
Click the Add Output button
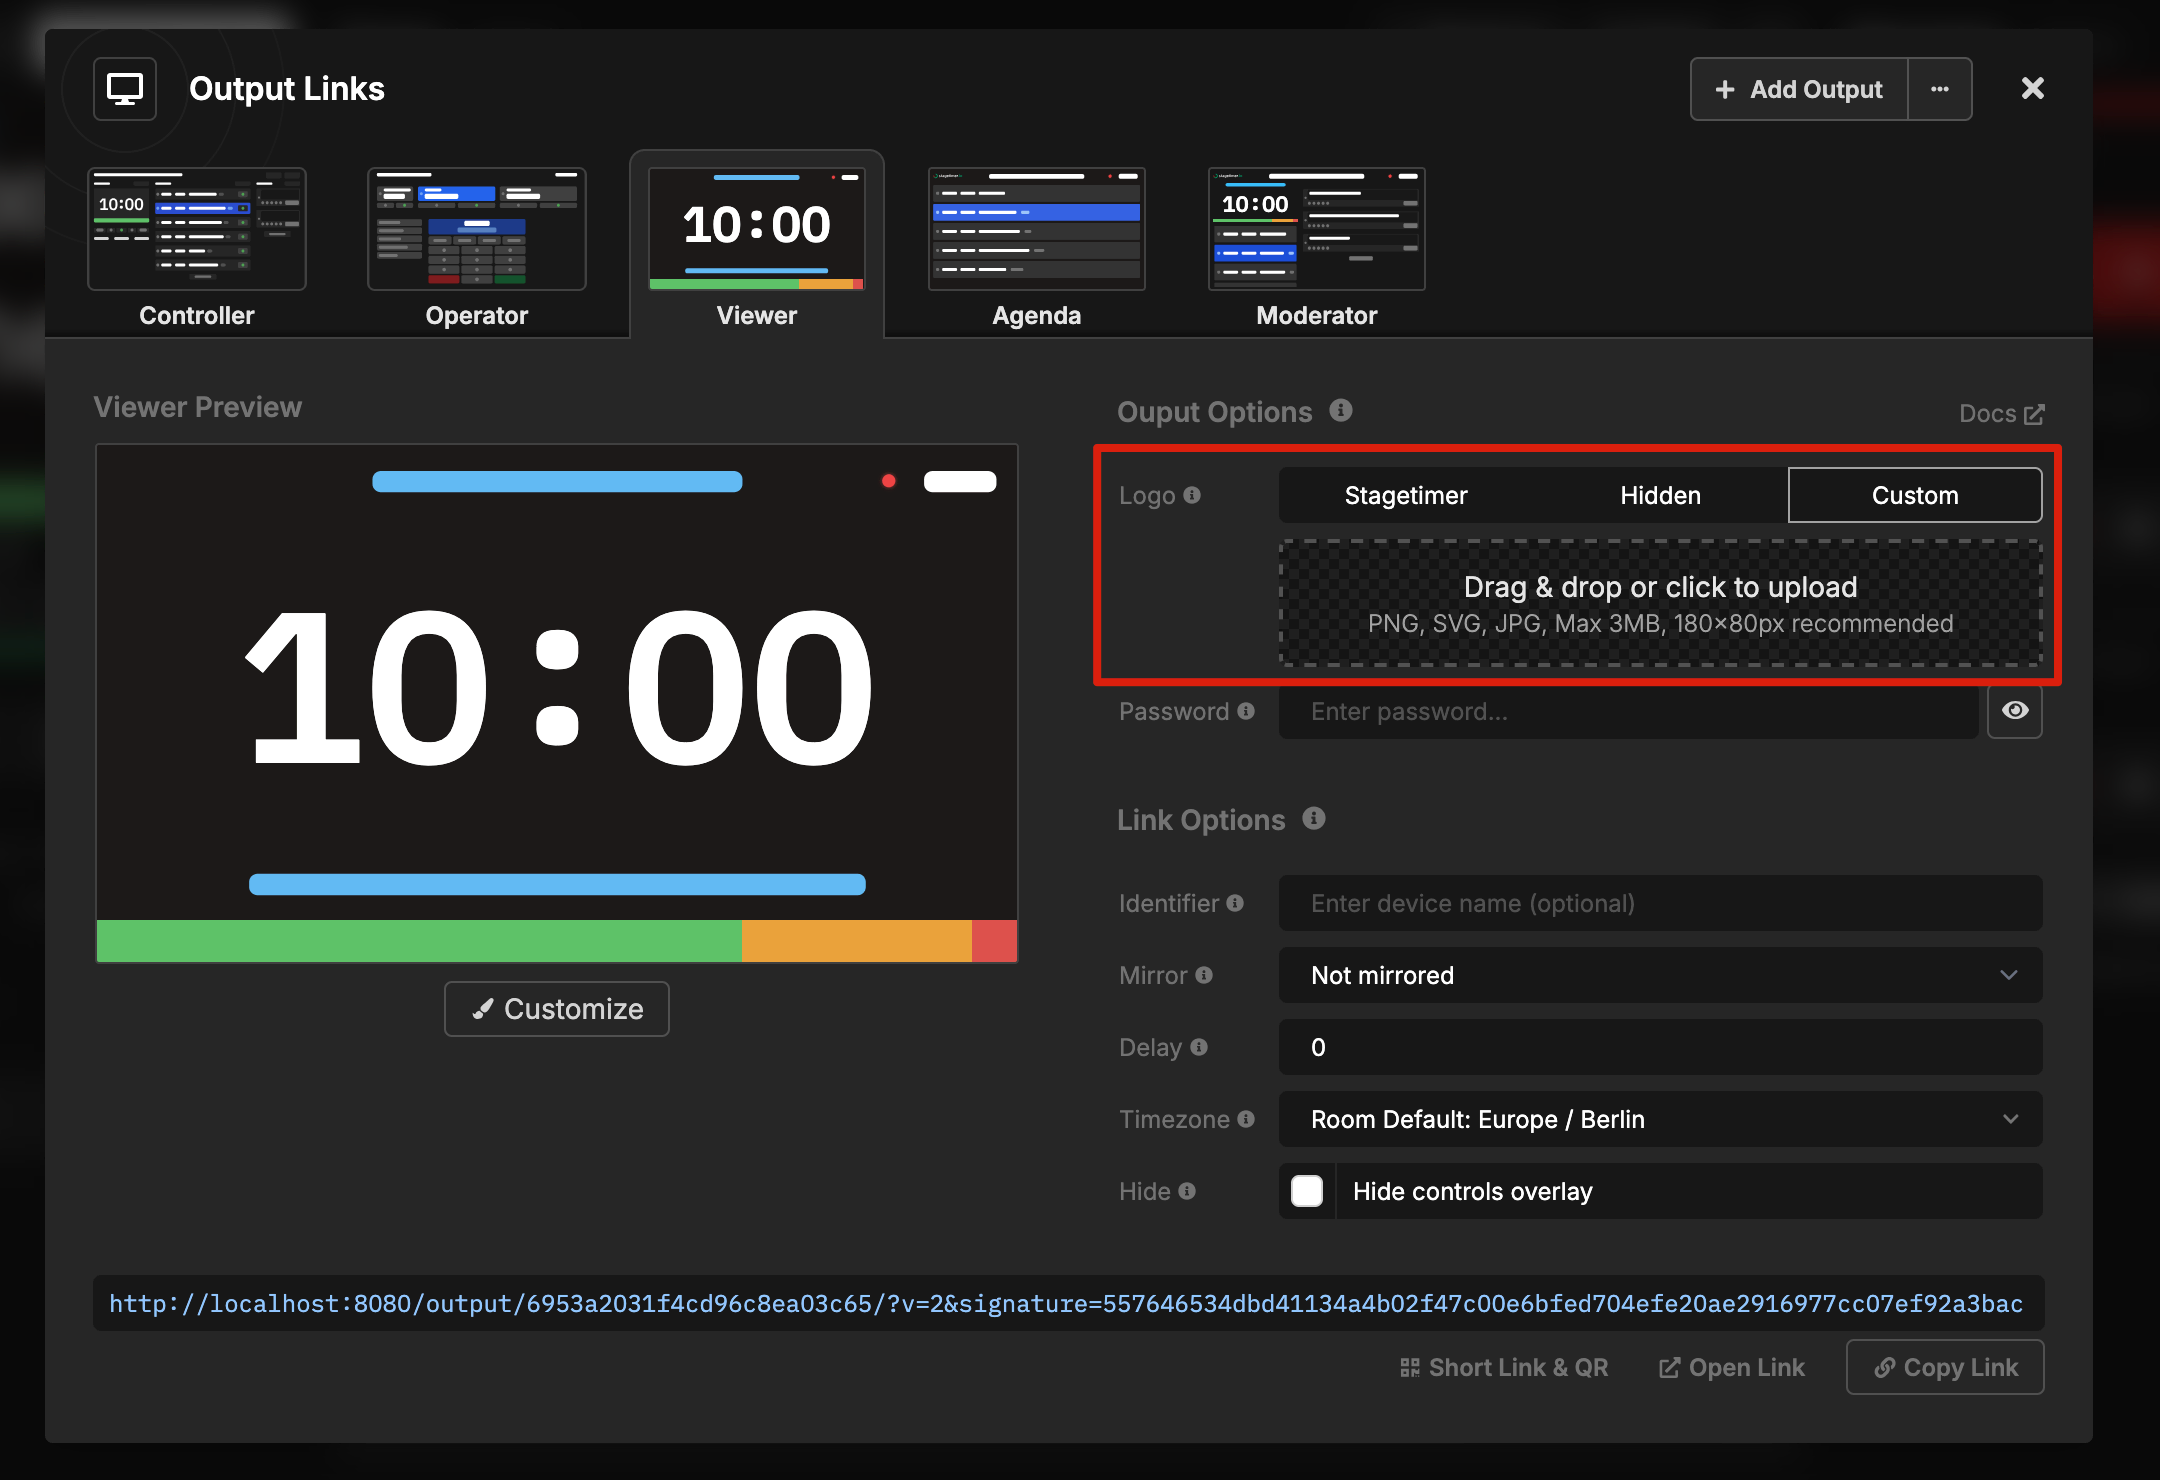tap(1797, 88)
